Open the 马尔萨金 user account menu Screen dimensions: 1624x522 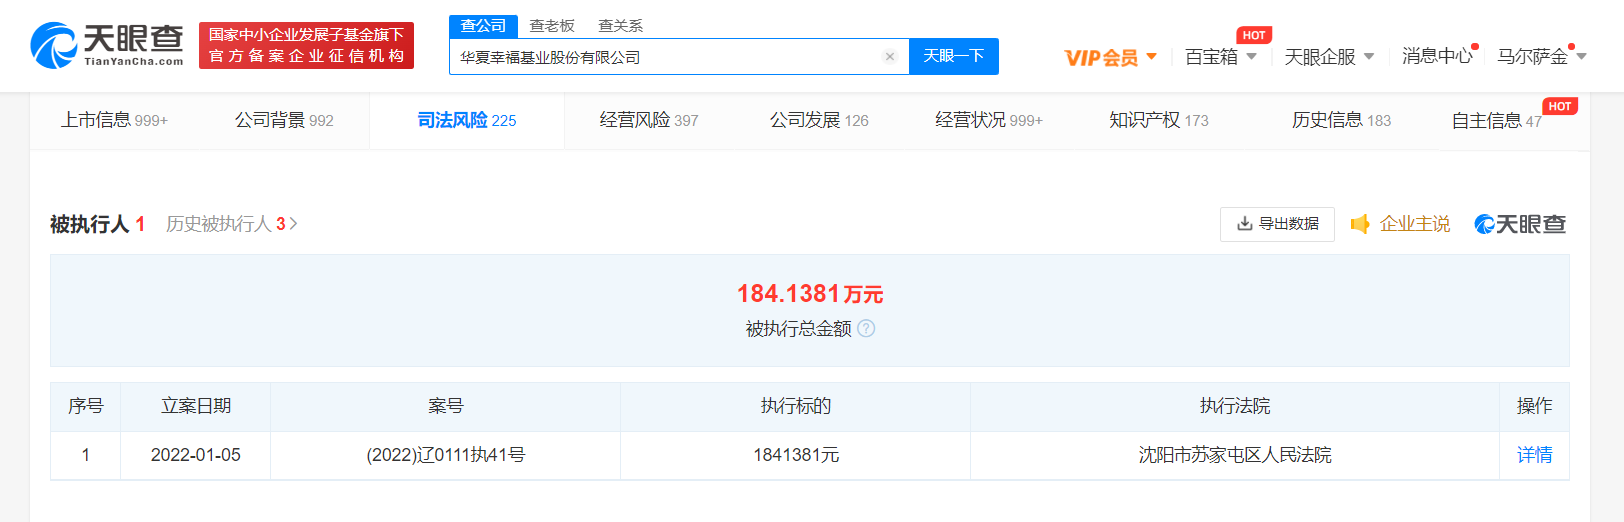pos(1542,57)
